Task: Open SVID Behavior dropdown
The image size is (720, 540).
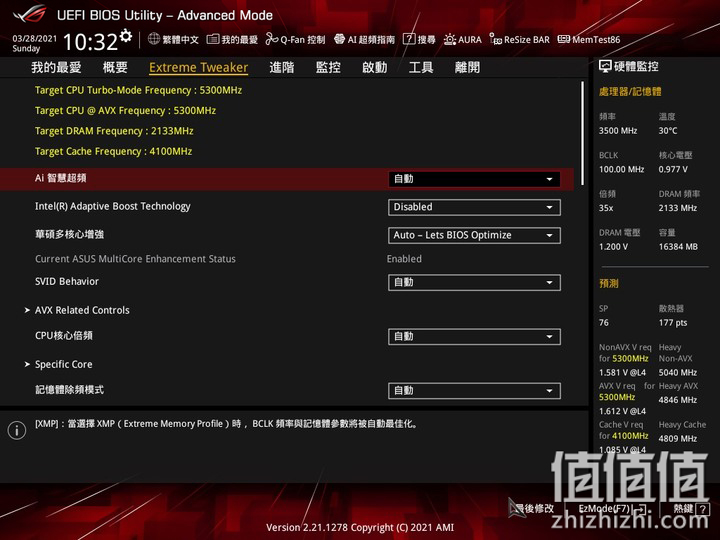Action: click(x=474, y=282)
